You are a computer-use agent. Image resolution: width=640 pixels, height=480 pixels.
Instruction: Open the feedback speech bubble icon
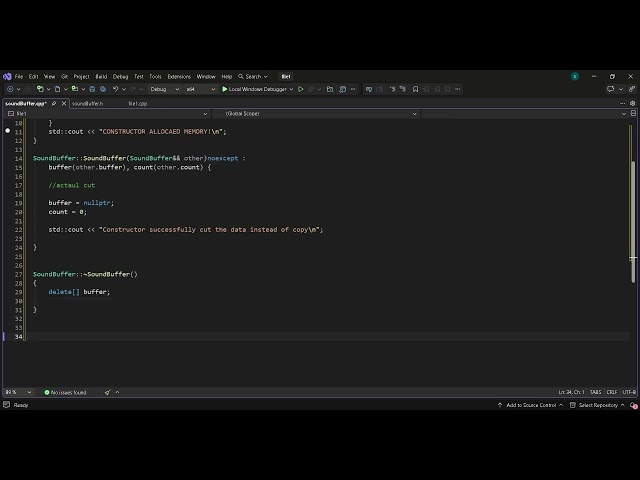click(610, 89)
